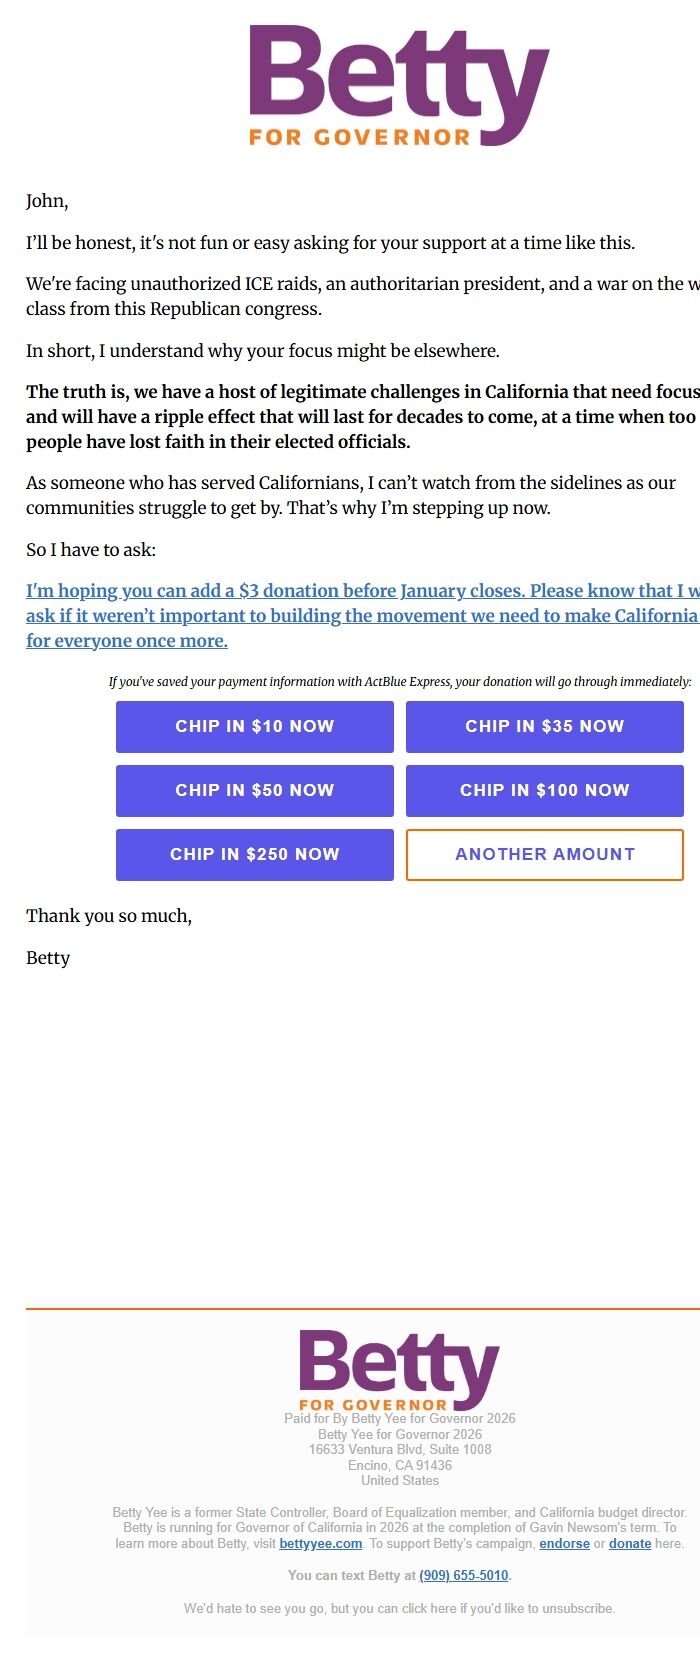700x1664 pixels.
Task: Click the (909) 655-5010 phone link
Action: (463, 1574)
